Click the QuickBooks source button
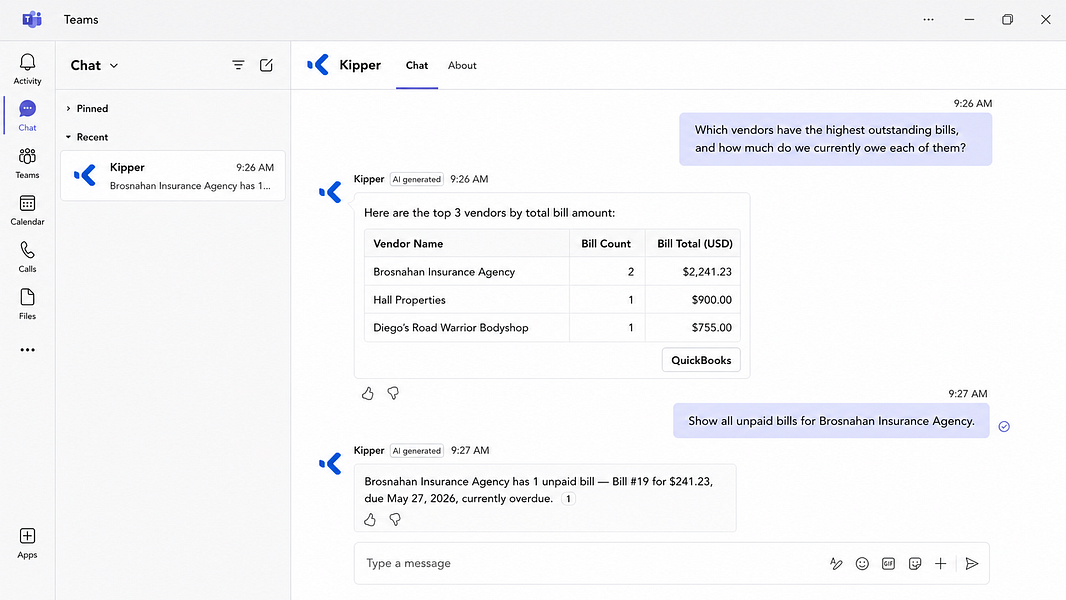Viewport: 1066px width, 600px height. (701, 360)
